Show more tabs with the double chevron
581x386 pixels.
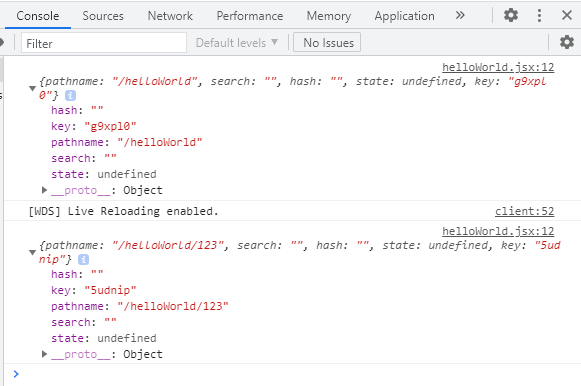[x=460, y=15]
